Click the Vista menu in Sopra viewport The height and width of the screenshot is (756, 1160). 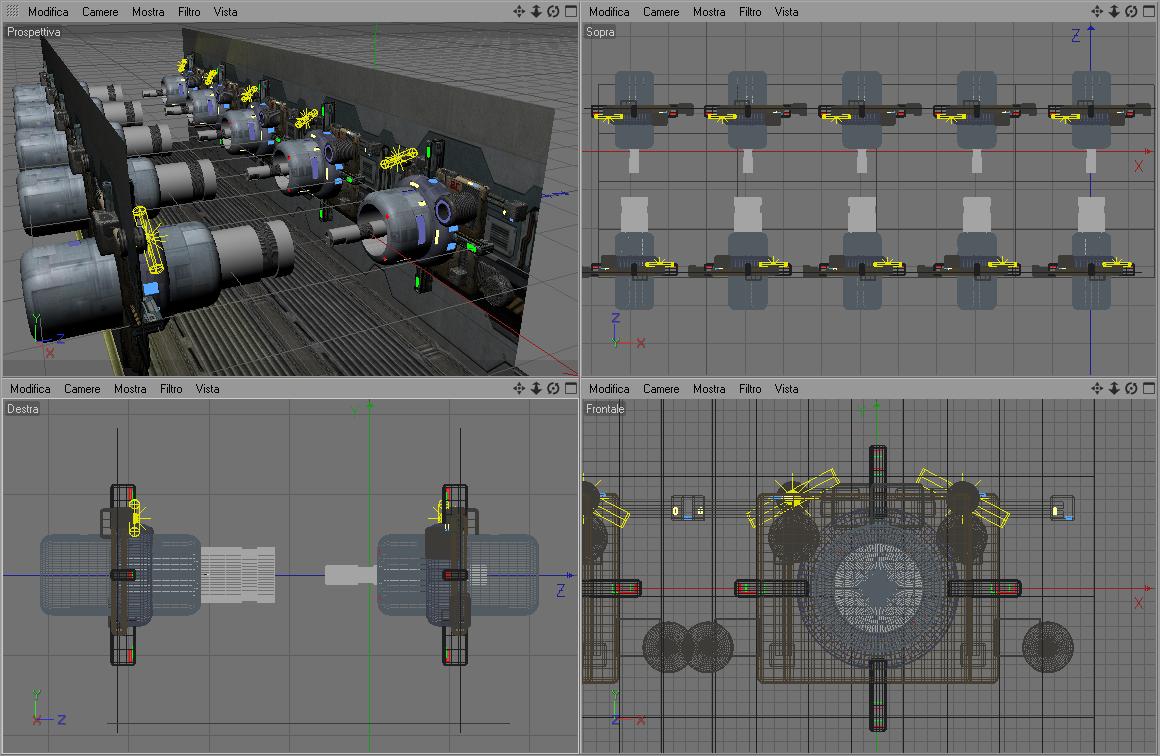click(x=786, y=12)
